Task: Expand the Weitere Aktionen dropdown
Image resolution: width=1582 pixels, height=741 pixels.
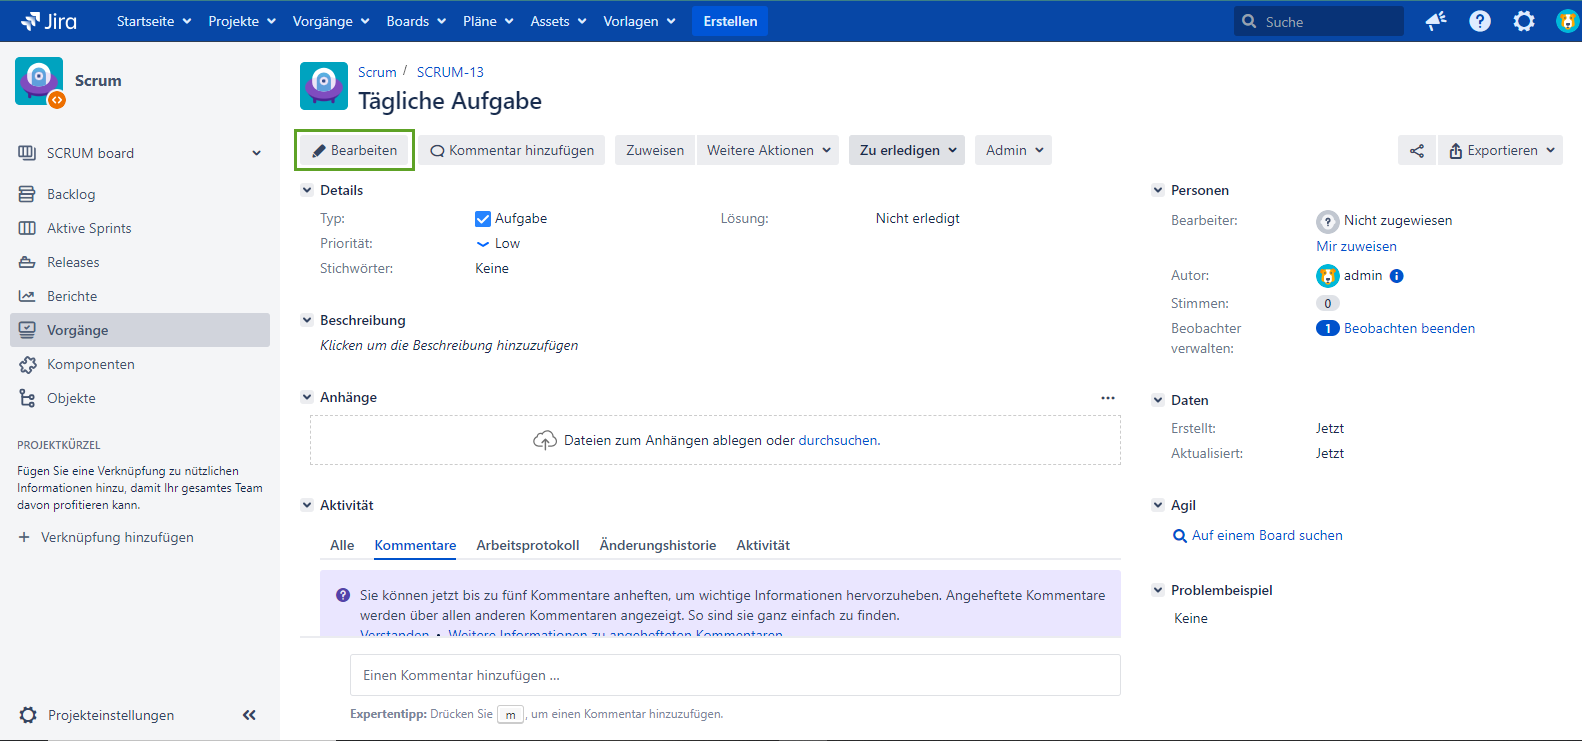Action: (768, 151)
